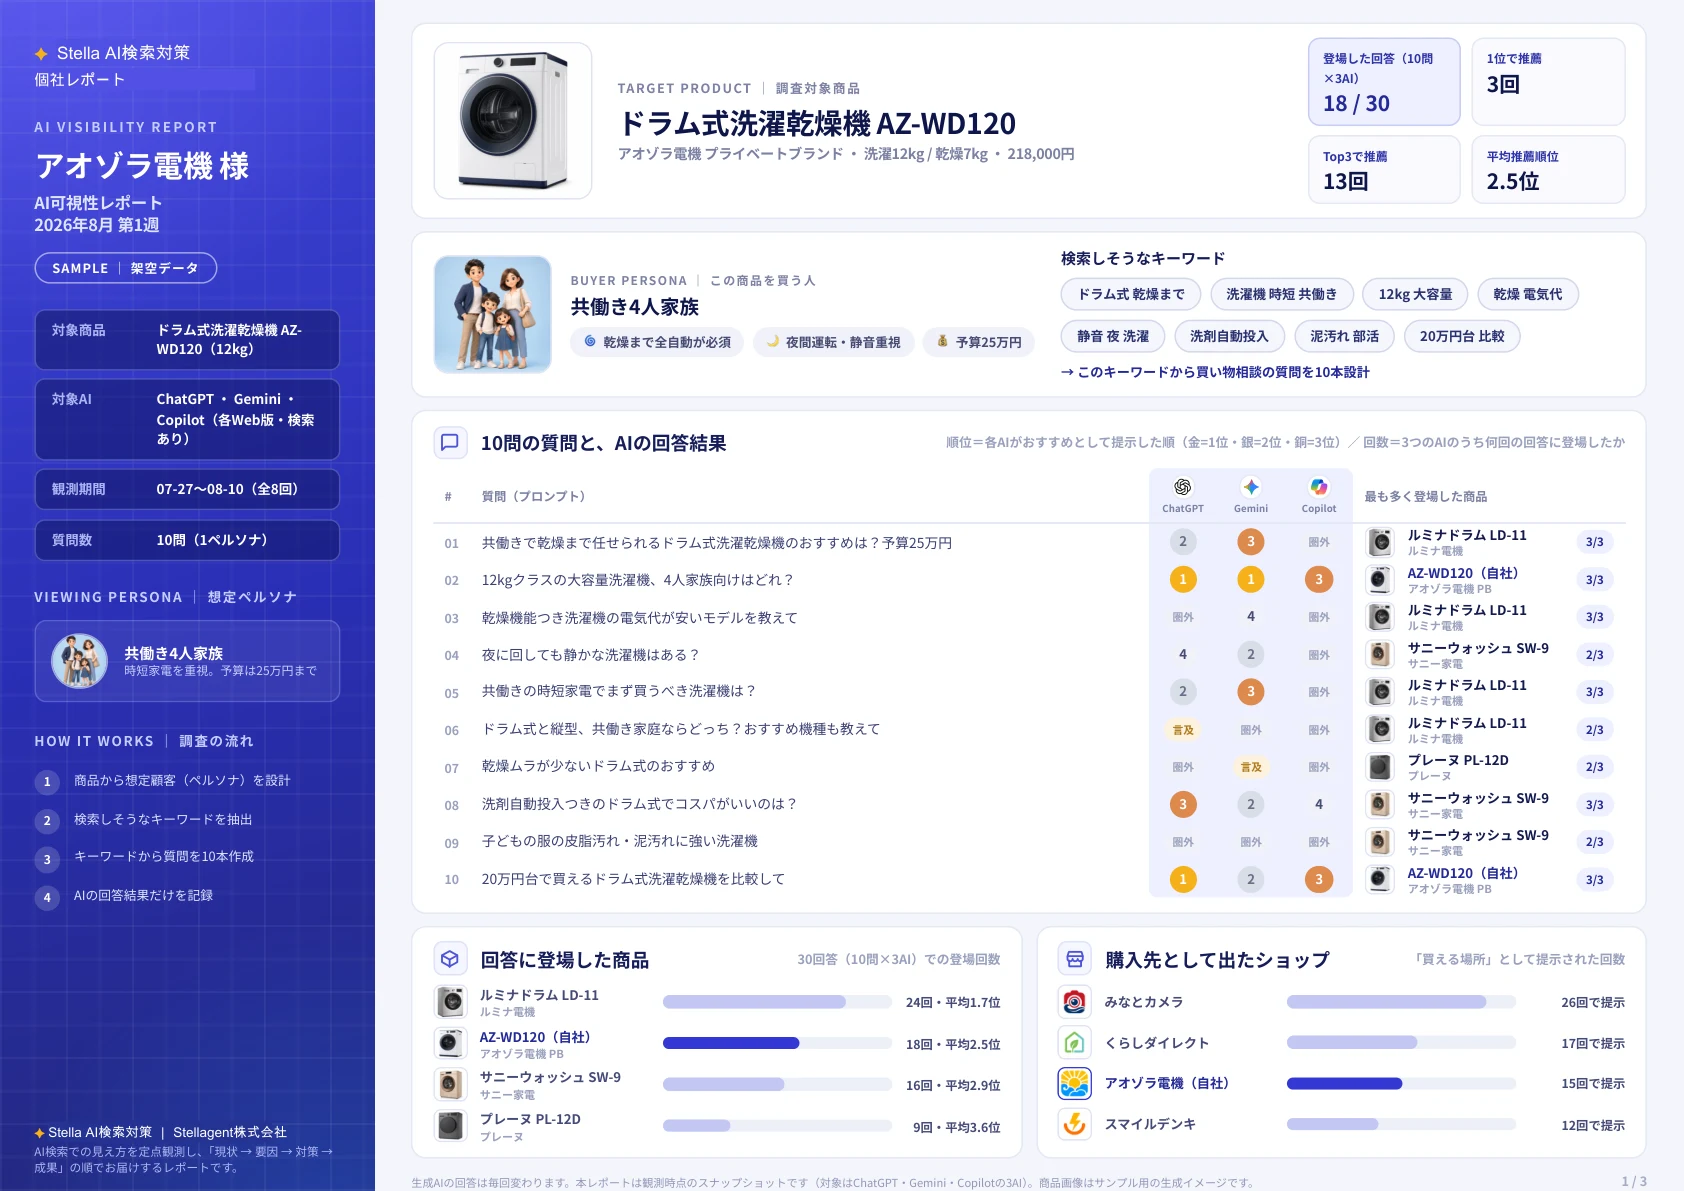Click the 夜間運転・静音重視 persona tag

click(833, 342)
